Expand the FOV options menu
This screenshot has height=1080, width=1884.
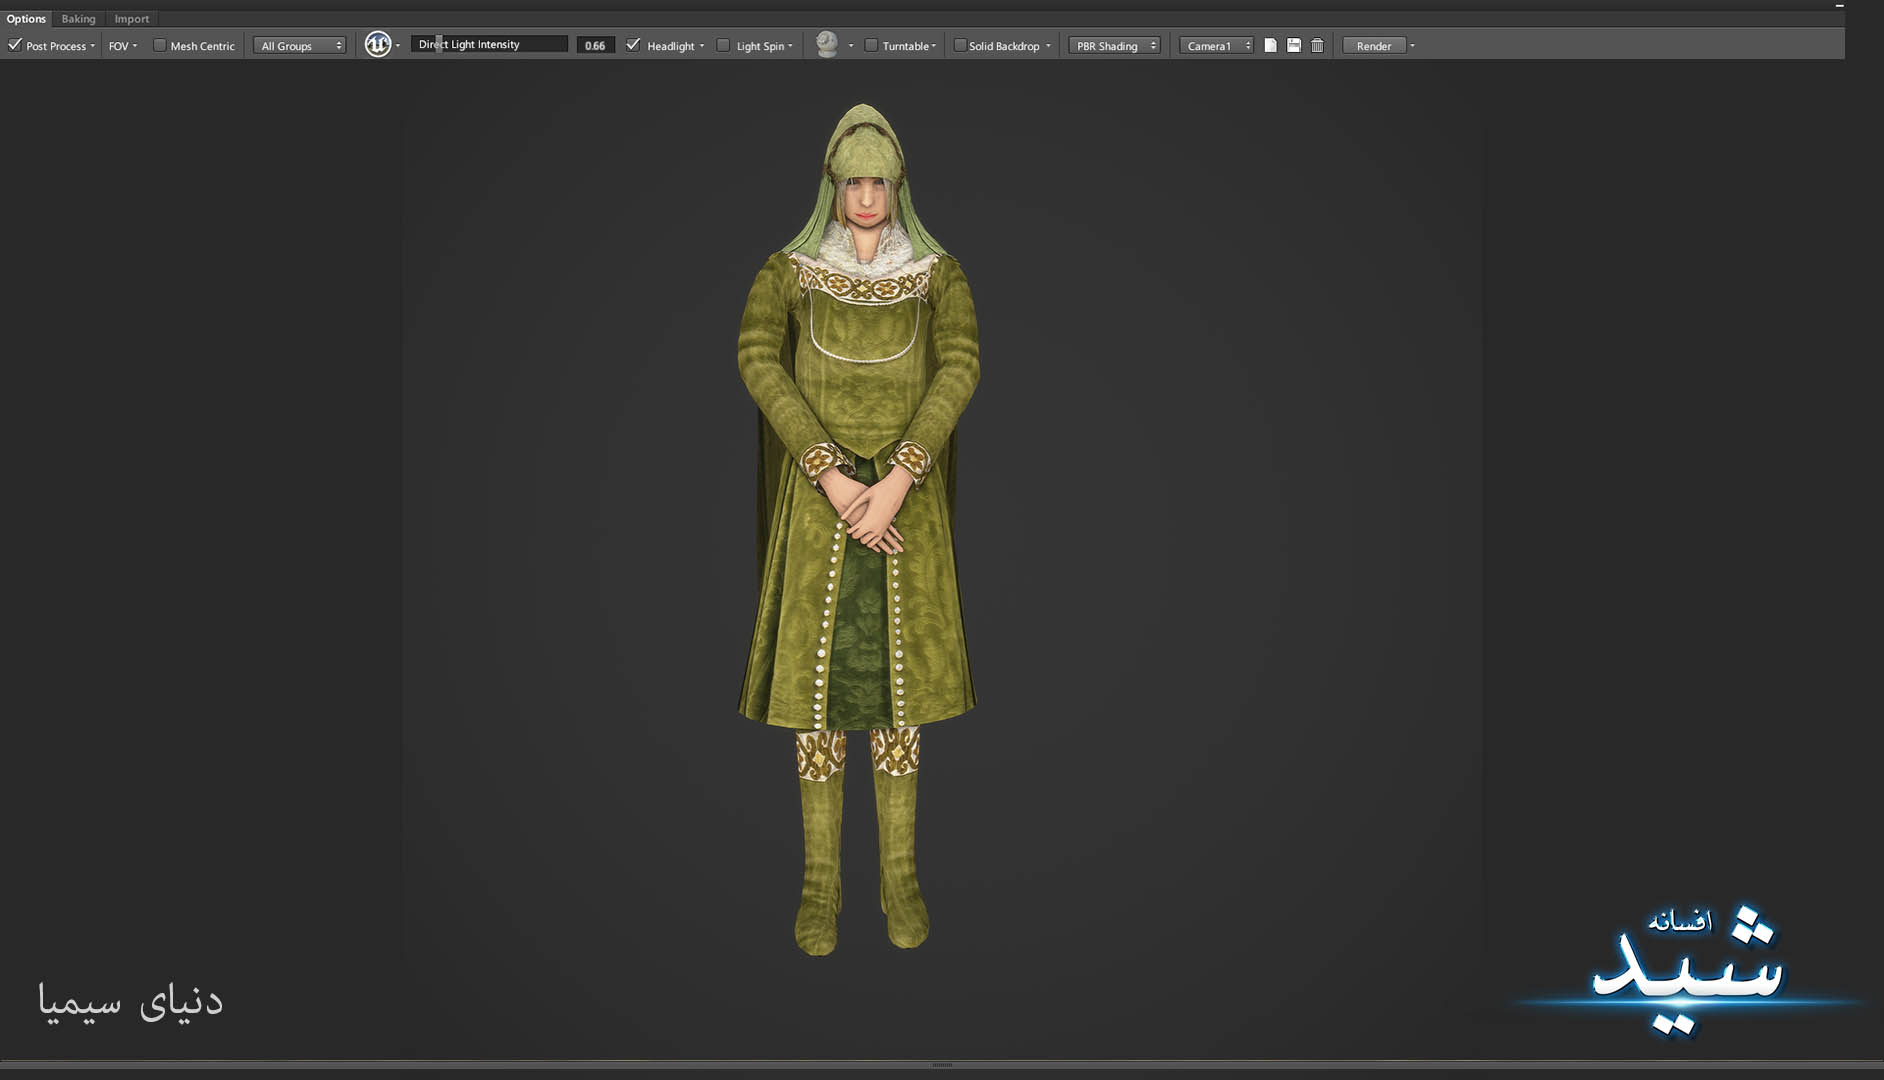tap(123, 46)
